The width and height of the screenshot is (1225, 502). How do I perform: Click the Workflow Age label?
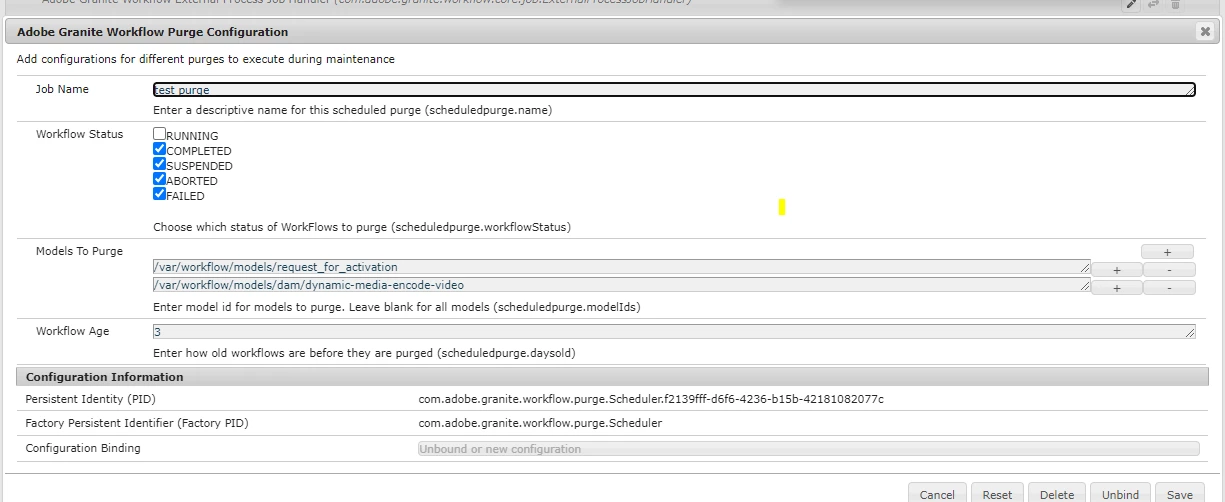pos(73,331)
